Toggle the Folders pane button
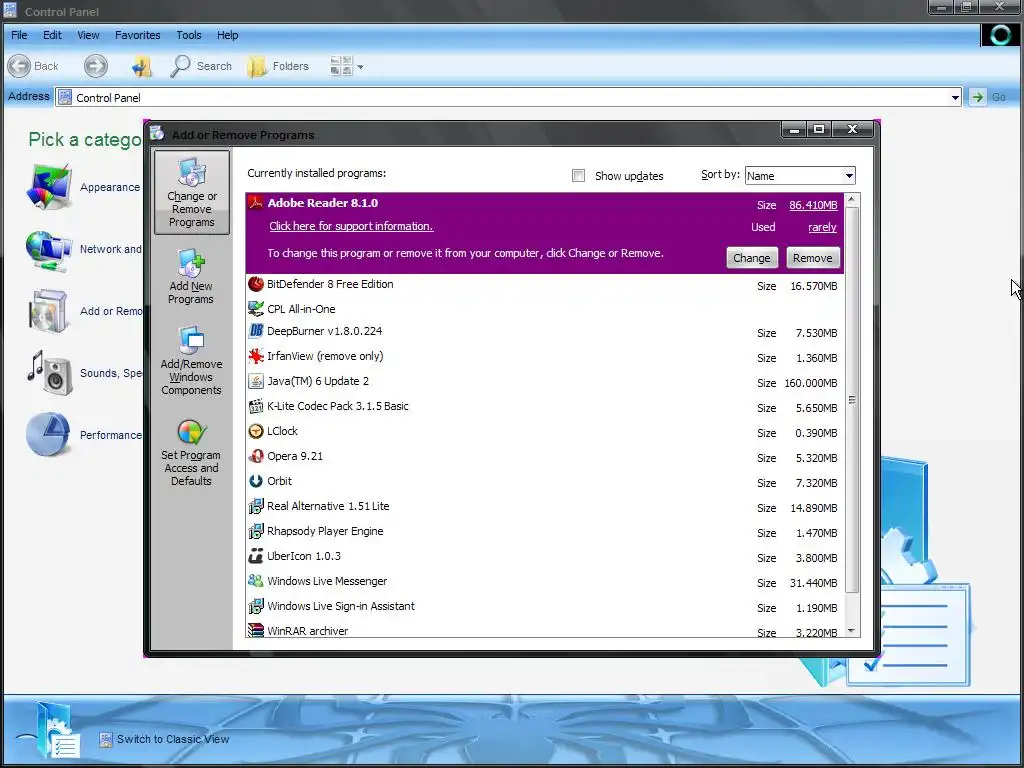 278,66
